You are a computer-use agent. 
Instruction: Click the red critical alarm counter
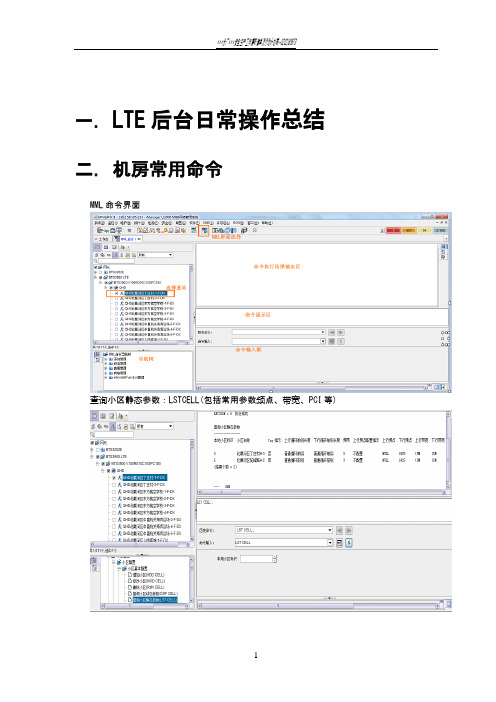393,230
